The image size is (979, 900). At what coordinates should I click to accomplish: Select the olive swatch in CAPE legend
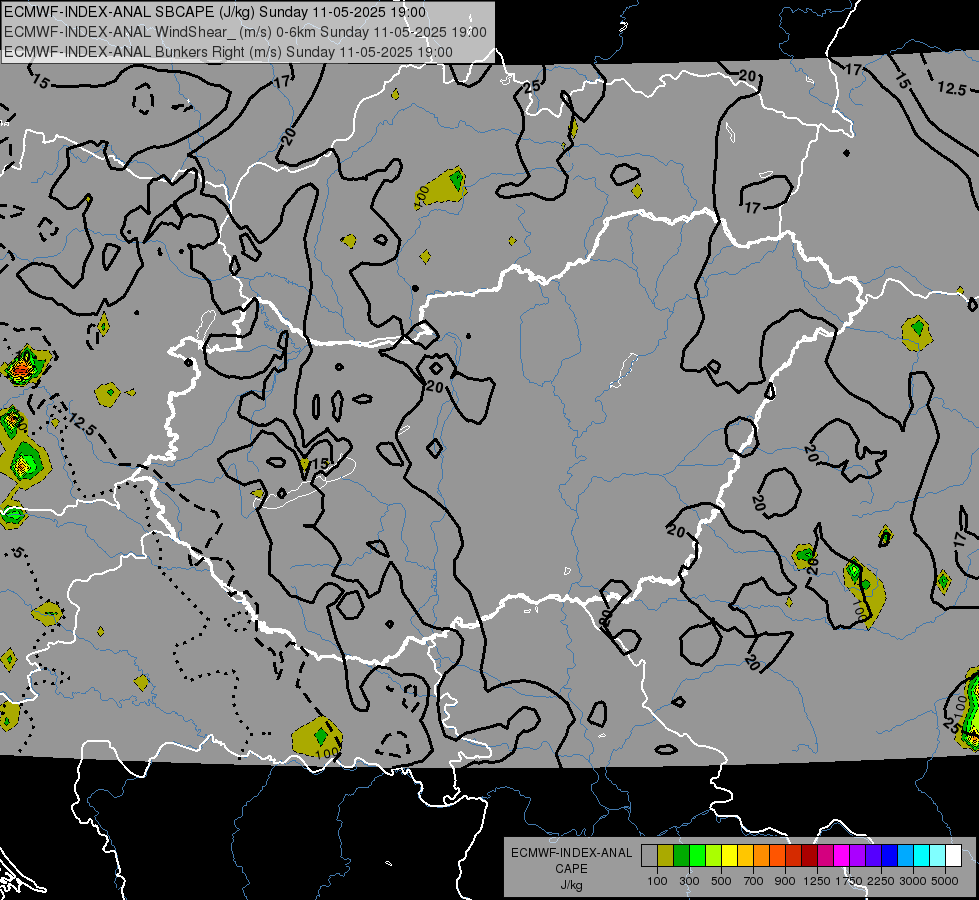666,856
